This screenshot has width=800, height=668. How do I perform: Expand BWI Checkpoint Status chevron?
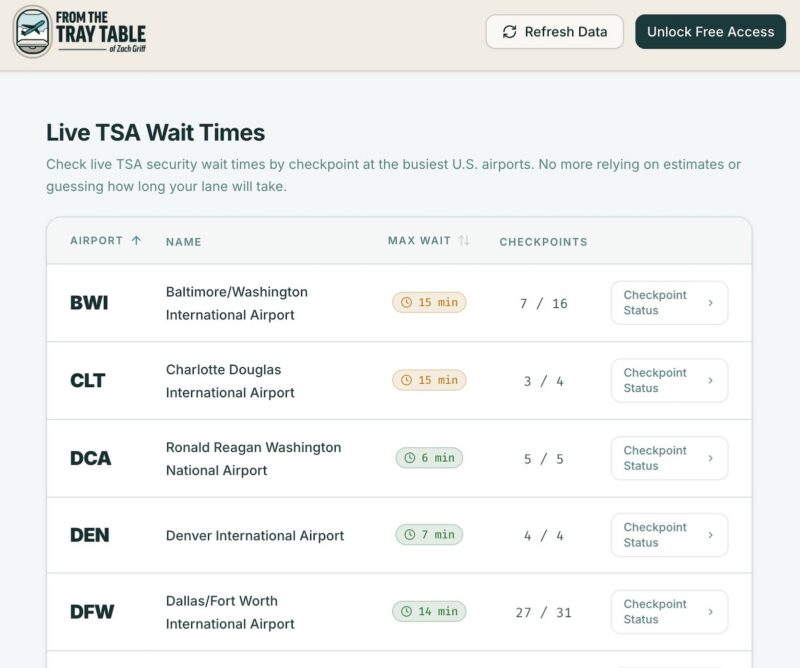(x=711, y=303)
